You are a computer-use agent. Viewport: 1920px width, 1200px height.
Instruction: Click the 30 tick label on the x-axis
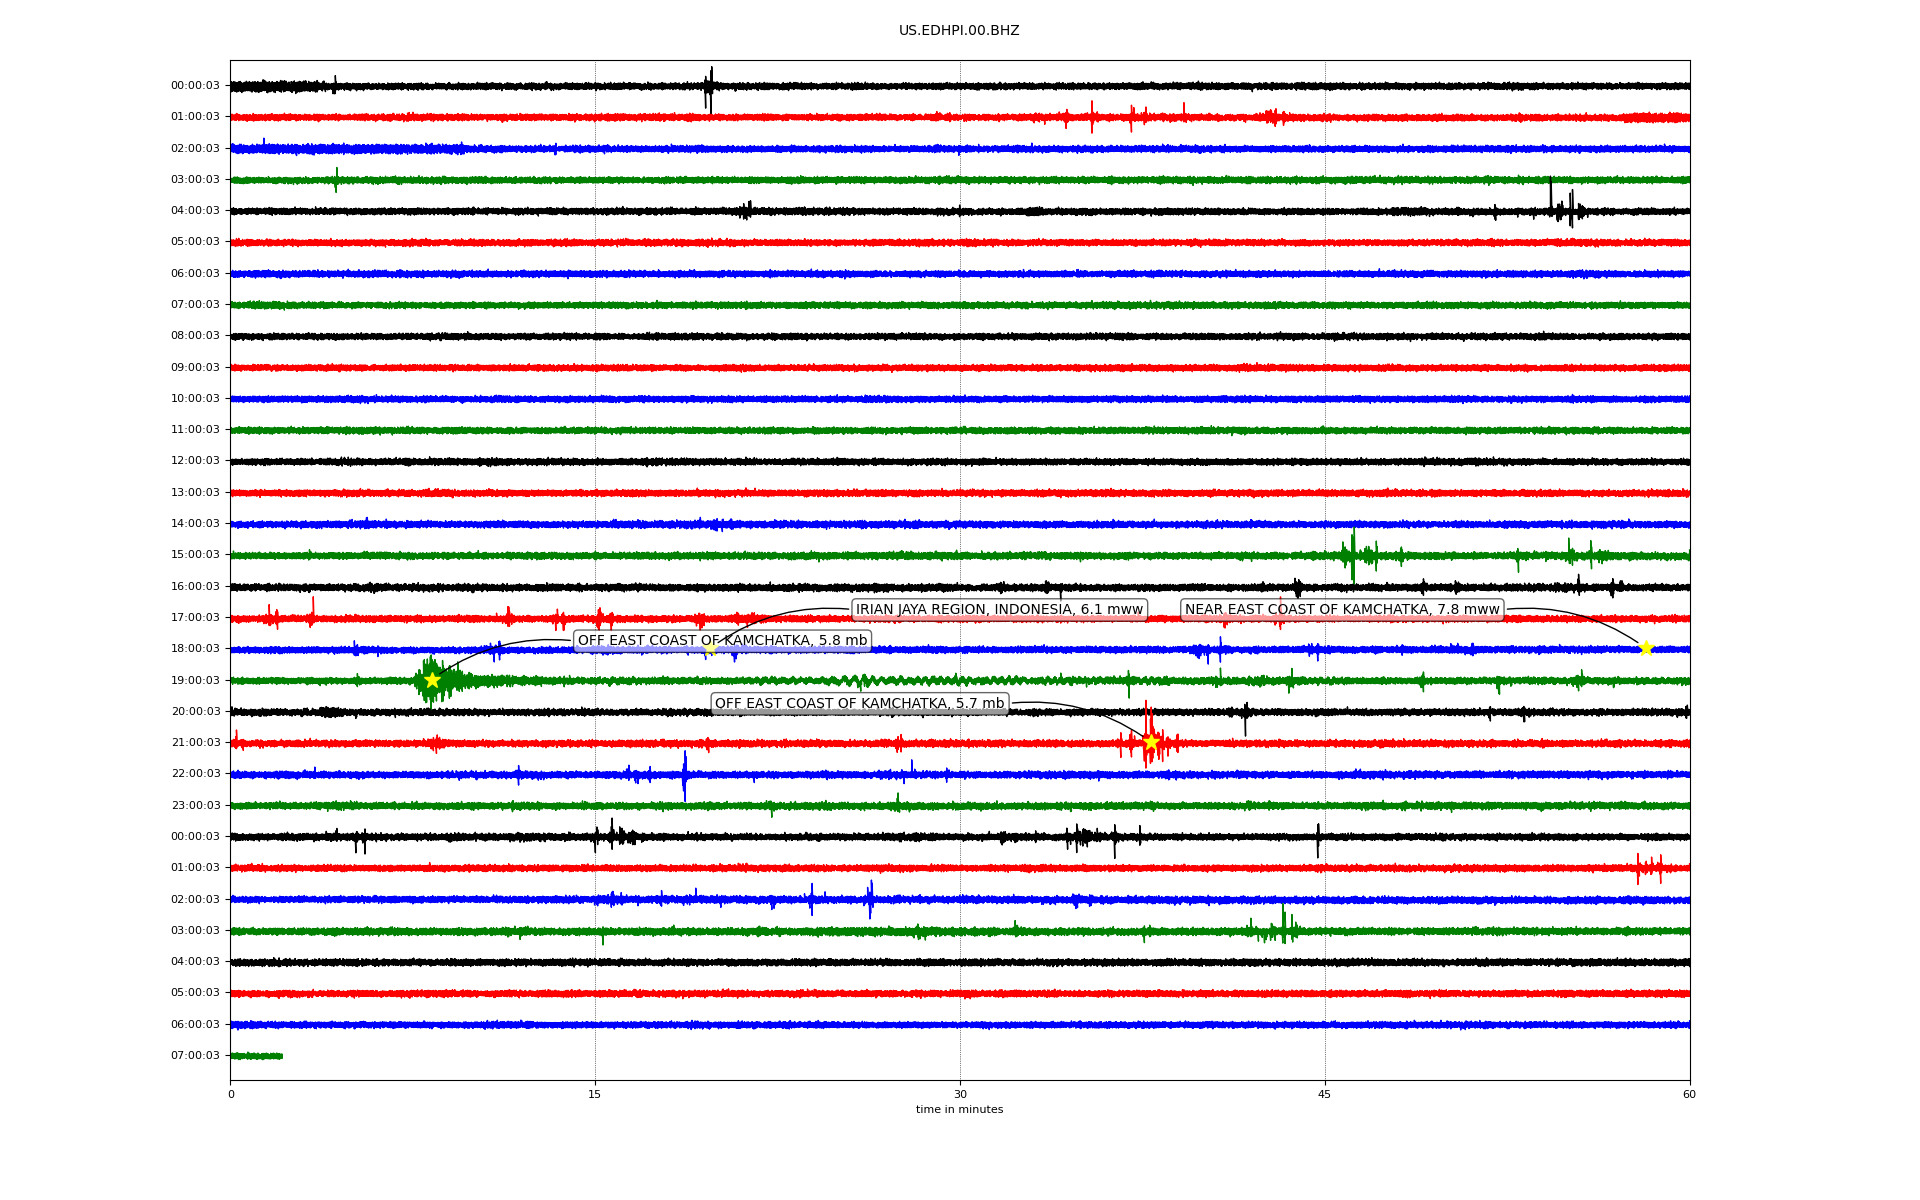pyautogui.click(x=960, y=1094)
